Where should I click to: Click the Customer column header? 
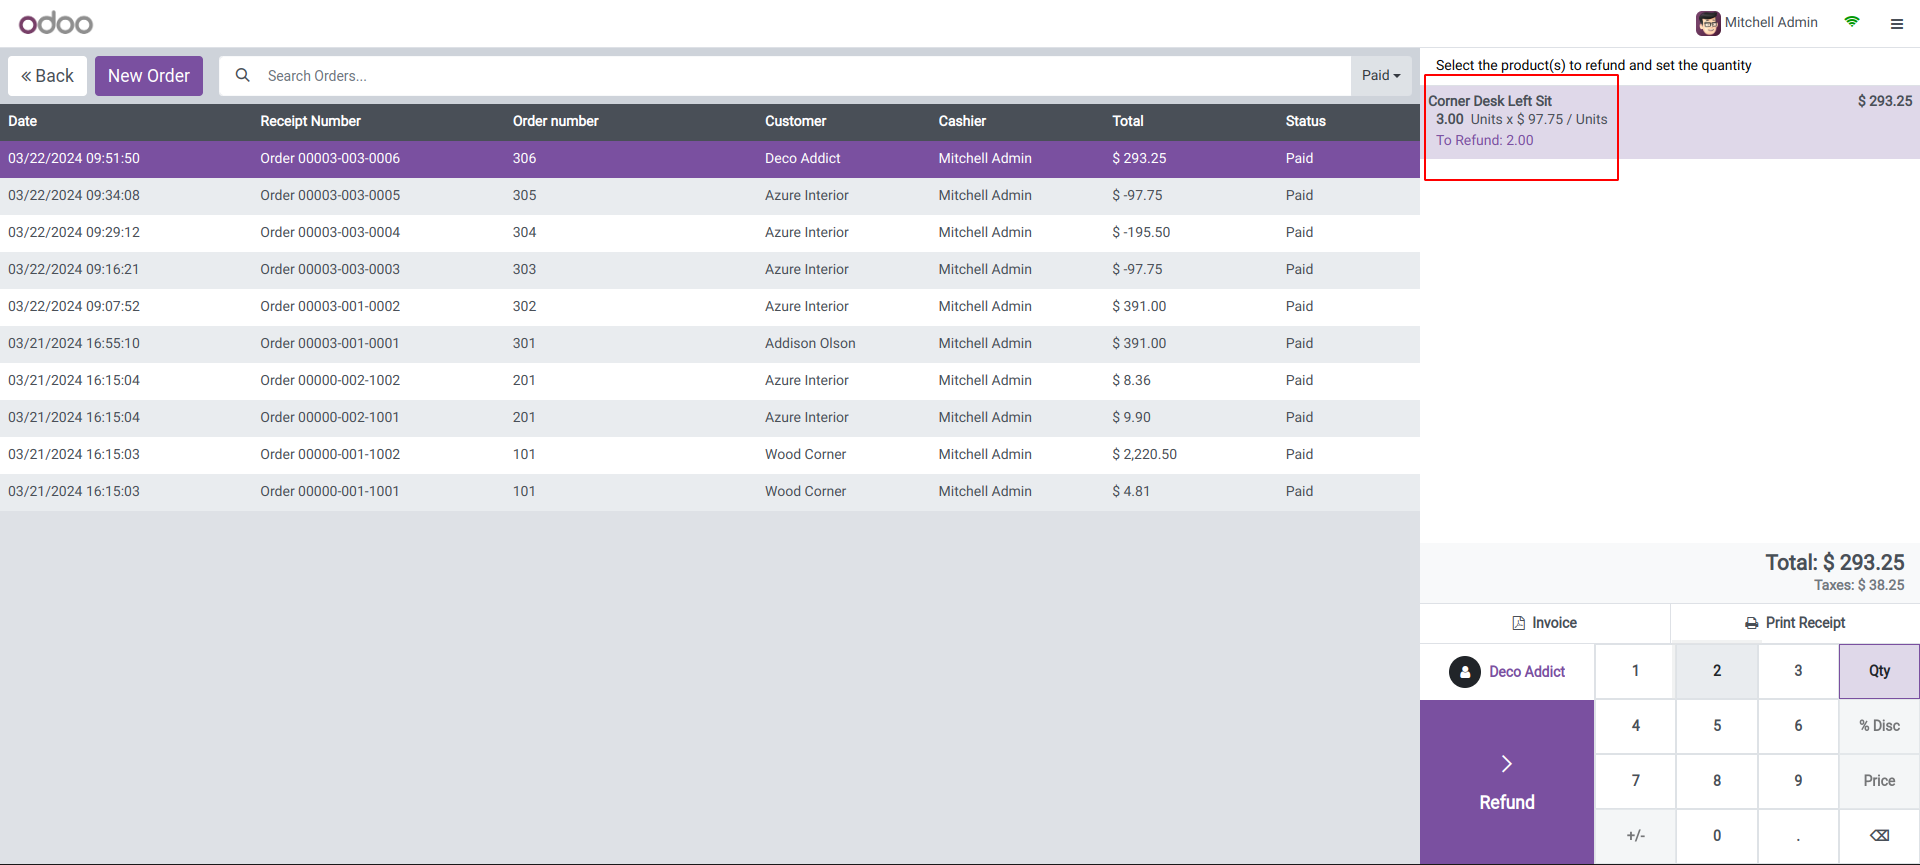point(796,121)
